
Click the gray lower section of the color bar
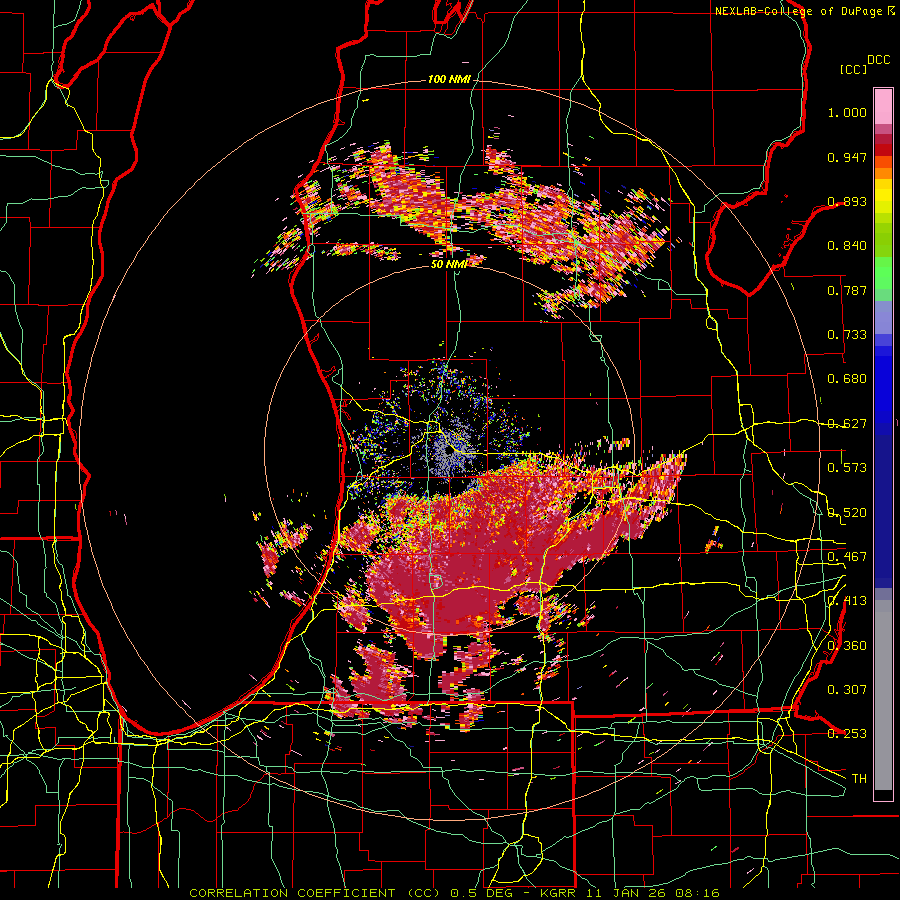point(883,695)
